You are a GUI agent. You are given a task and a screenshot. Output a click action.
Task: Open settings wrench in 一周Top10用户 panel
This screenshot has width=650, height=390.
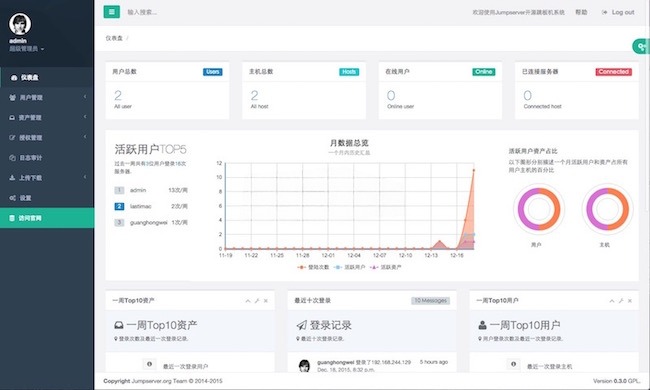pos(621,301)
